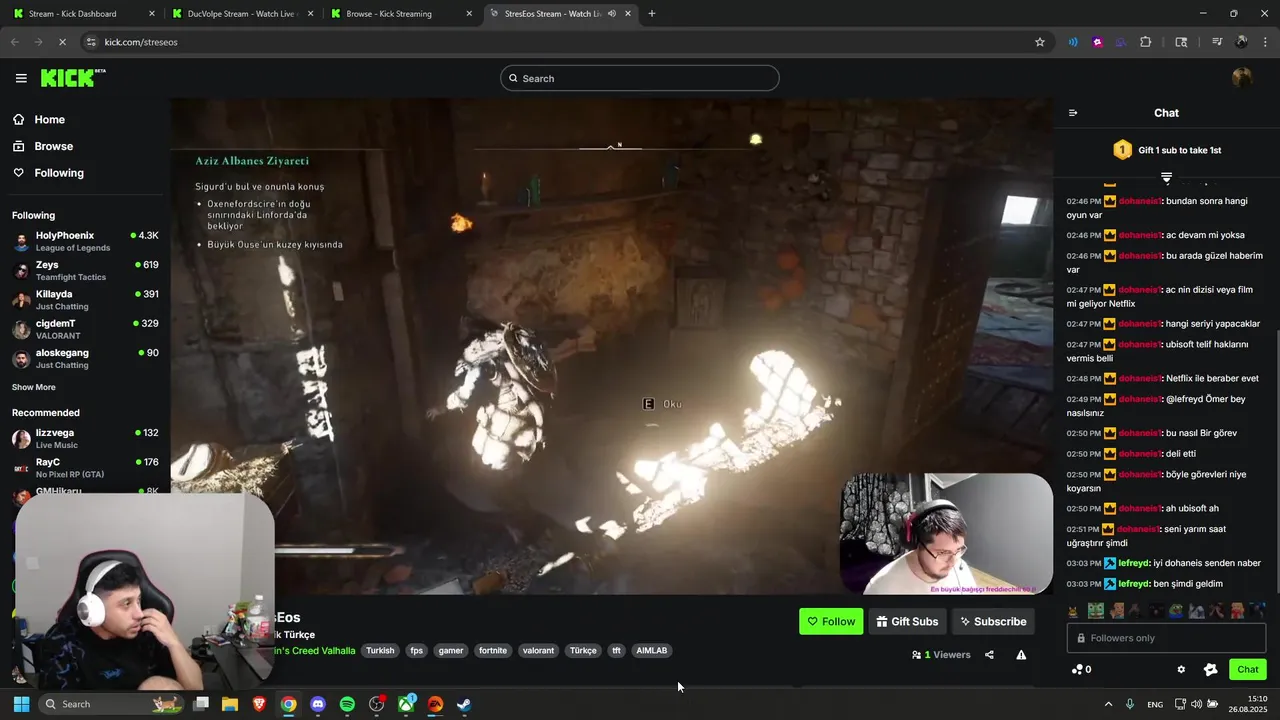Select the Turkish tag
This screenshot has width=1280, height=720.
[380, 650]
